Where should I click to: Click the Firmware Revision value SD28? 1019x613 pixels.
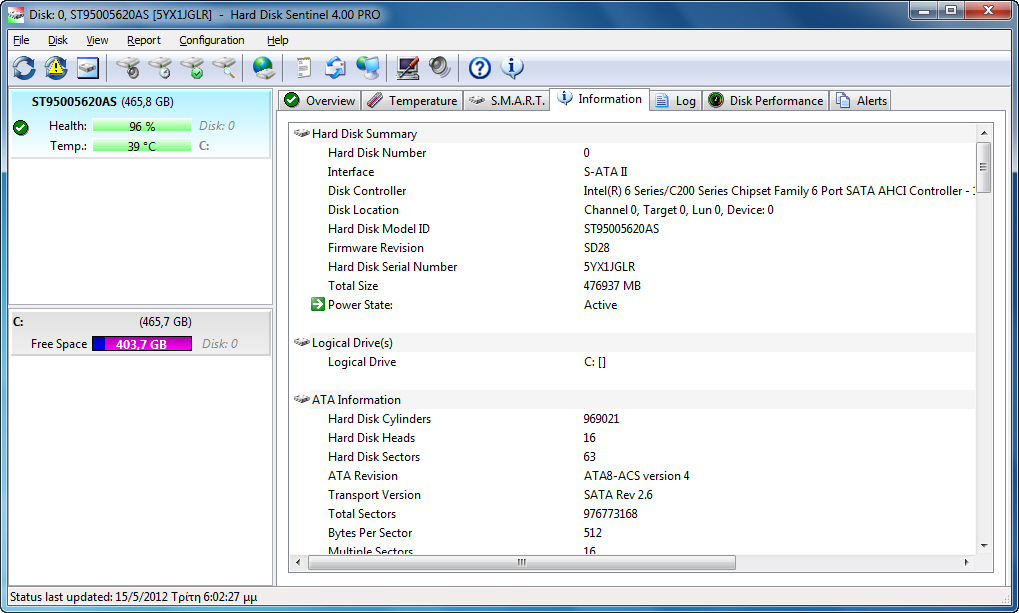(597, 248)
